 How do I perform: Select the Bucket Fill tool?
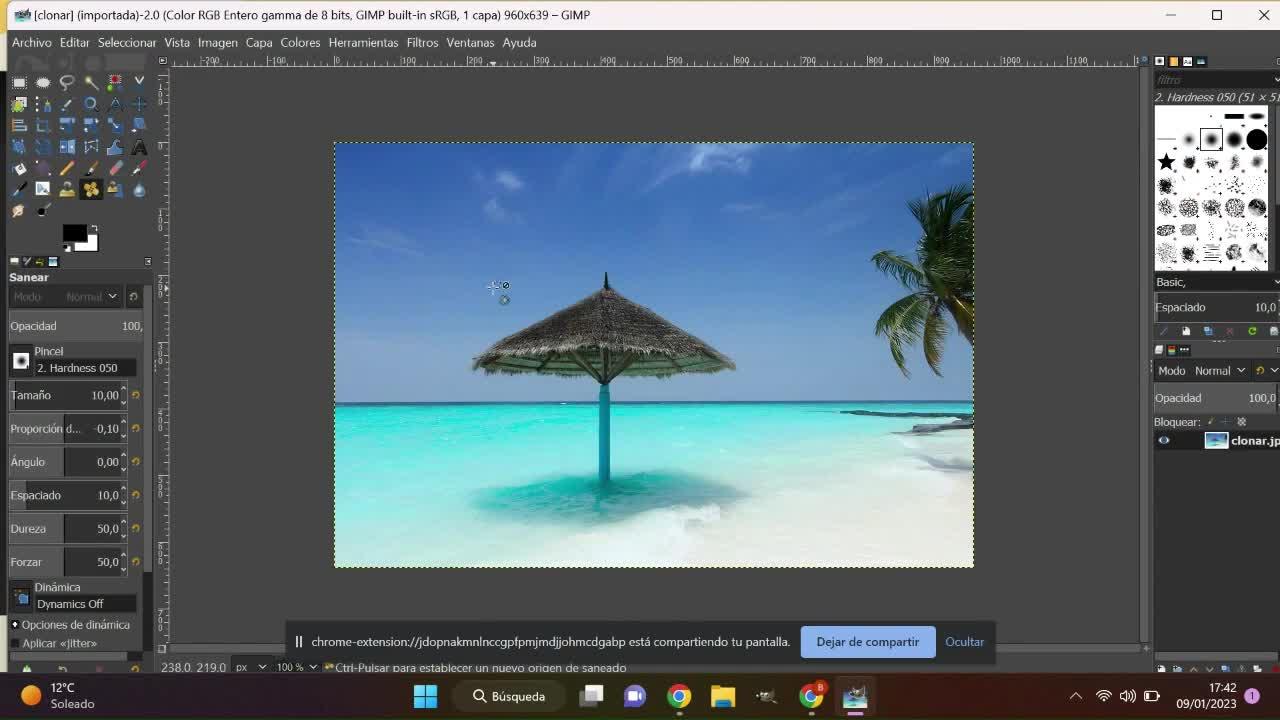(19, 168)
